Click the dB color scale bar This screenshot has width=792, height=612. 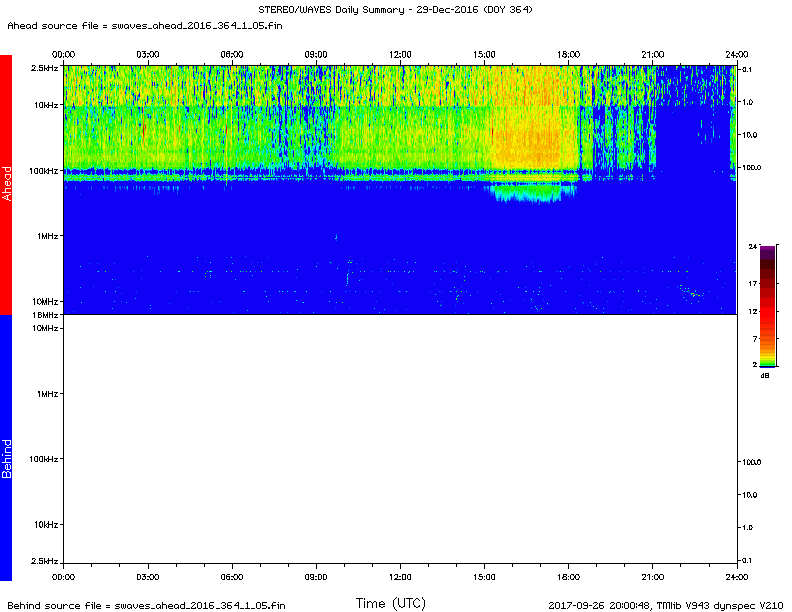768,306
